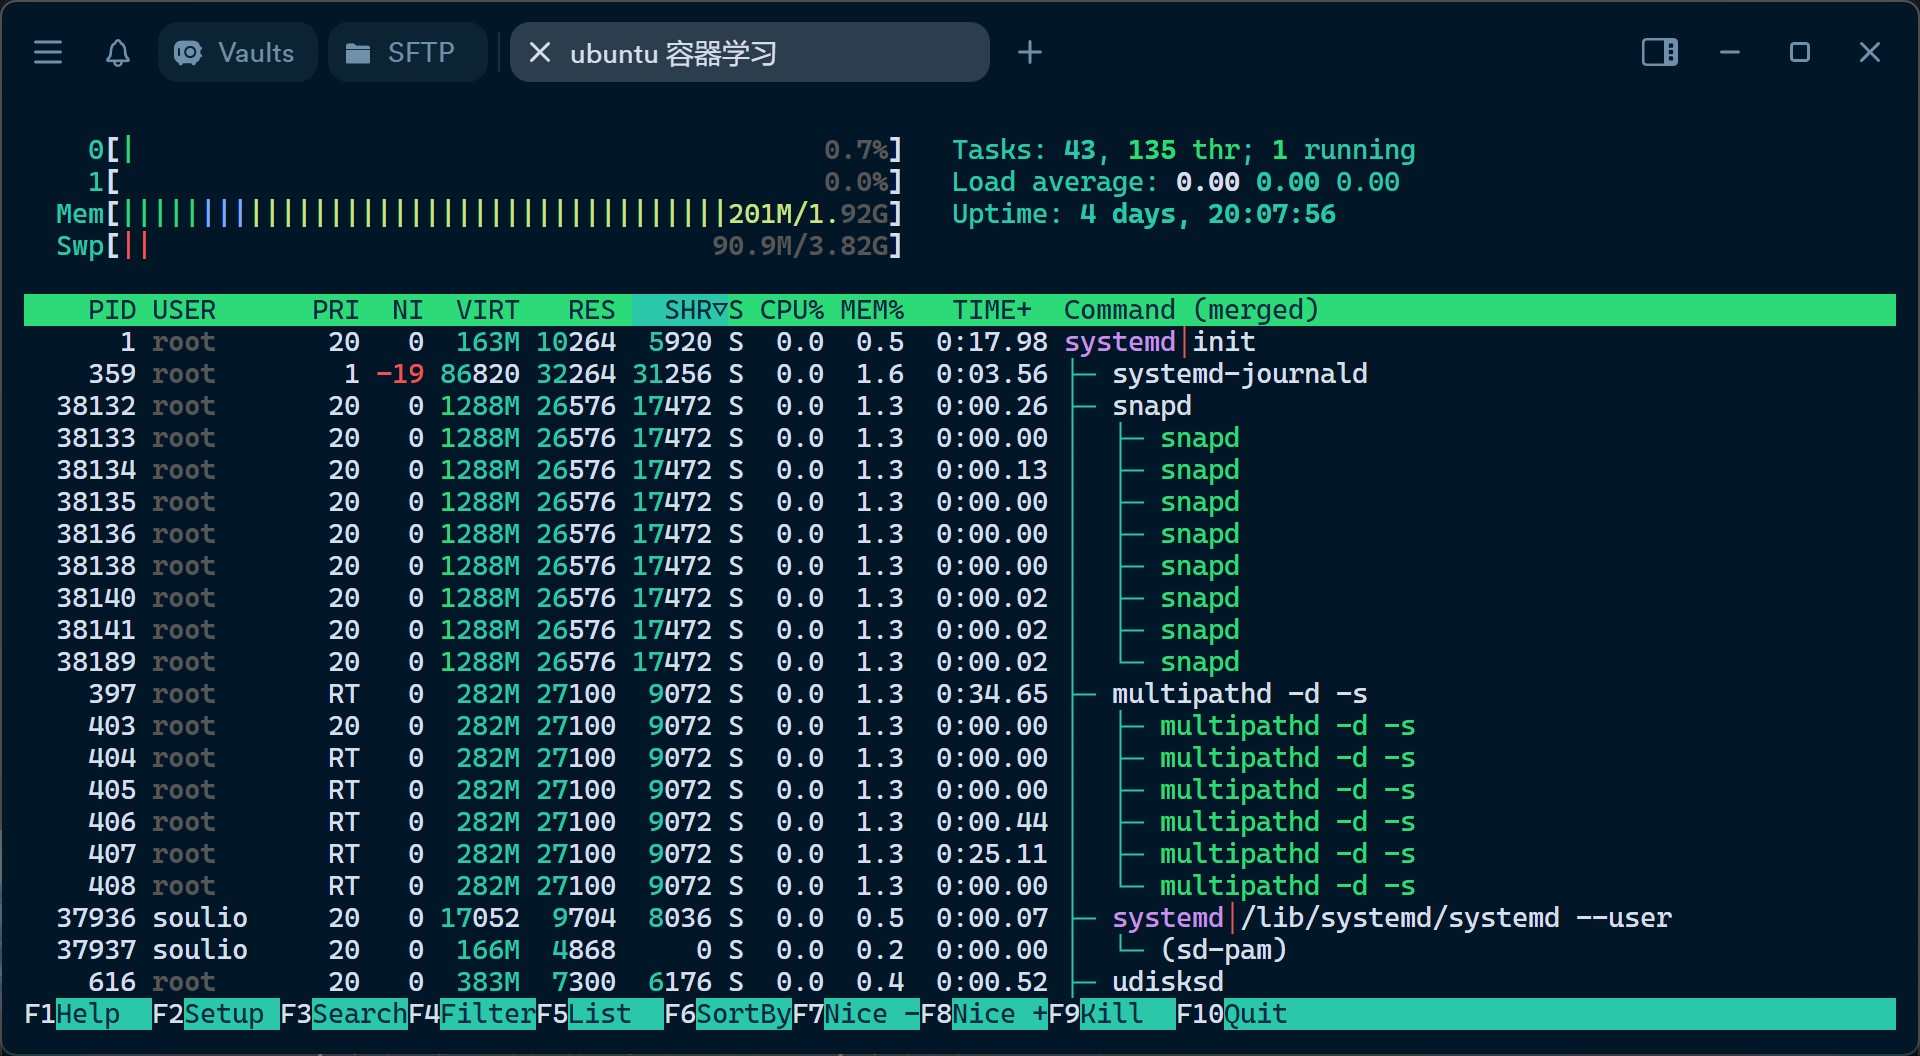The image size is (1920, 1056).
Task: Select the ubuntu 容器学习 terminal tab
Action: coord(750,52)
